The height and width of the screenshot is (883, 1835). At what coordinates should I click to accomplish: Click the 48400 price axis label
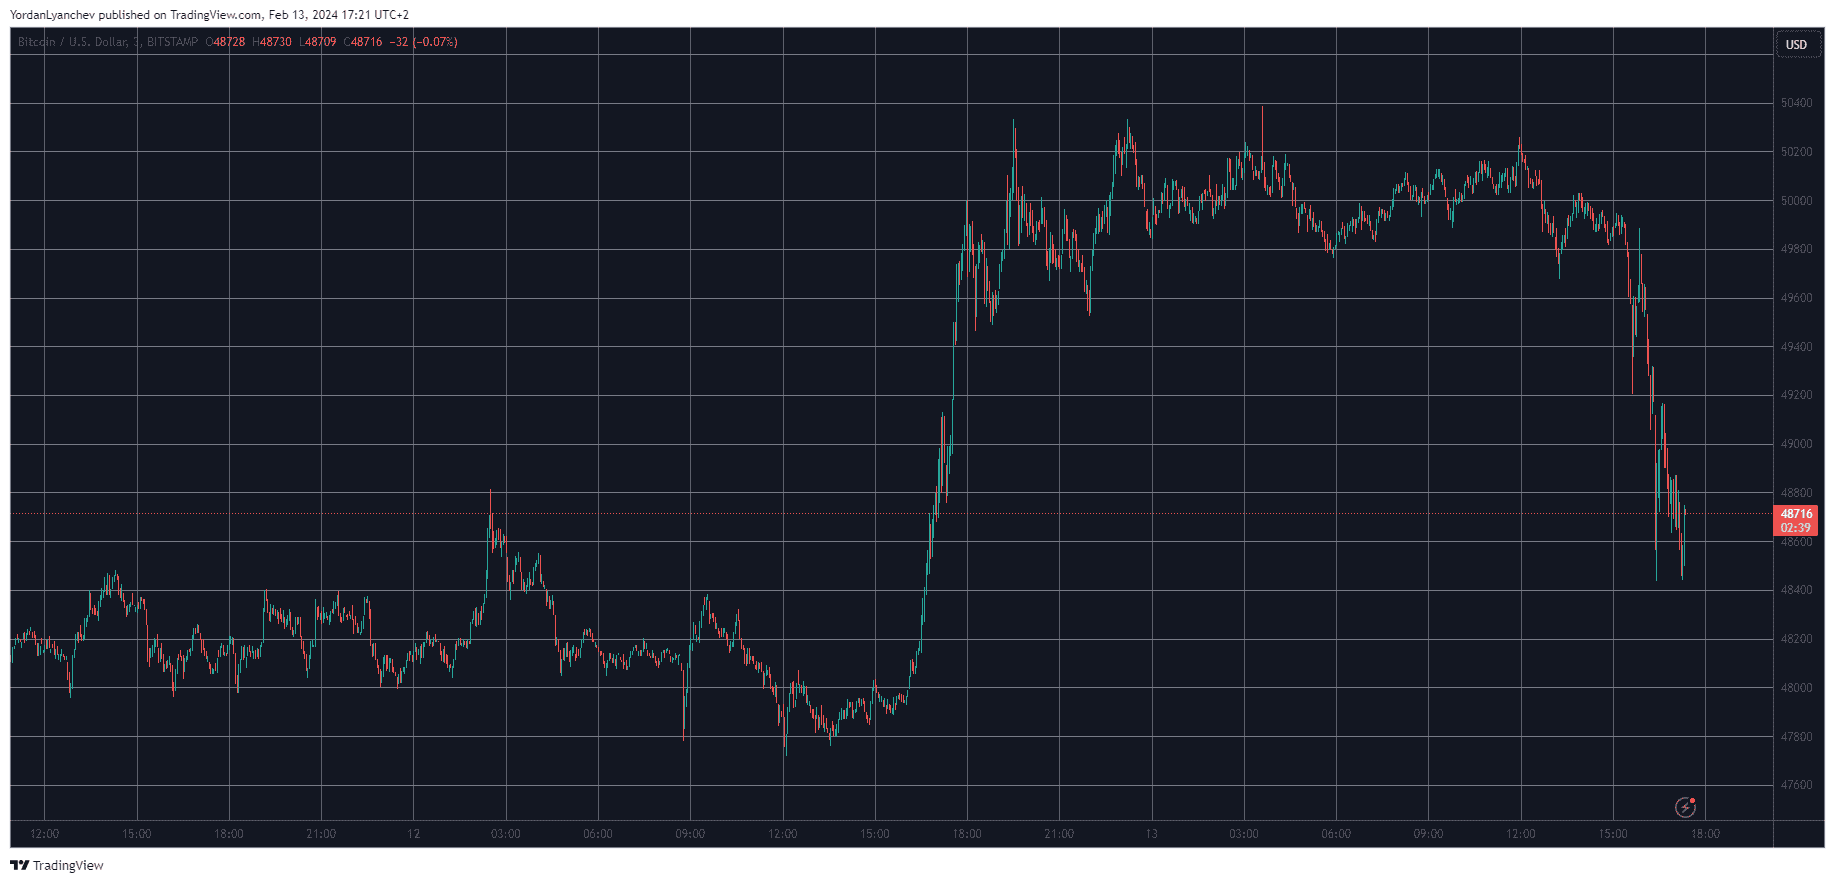click(1796, 590)
